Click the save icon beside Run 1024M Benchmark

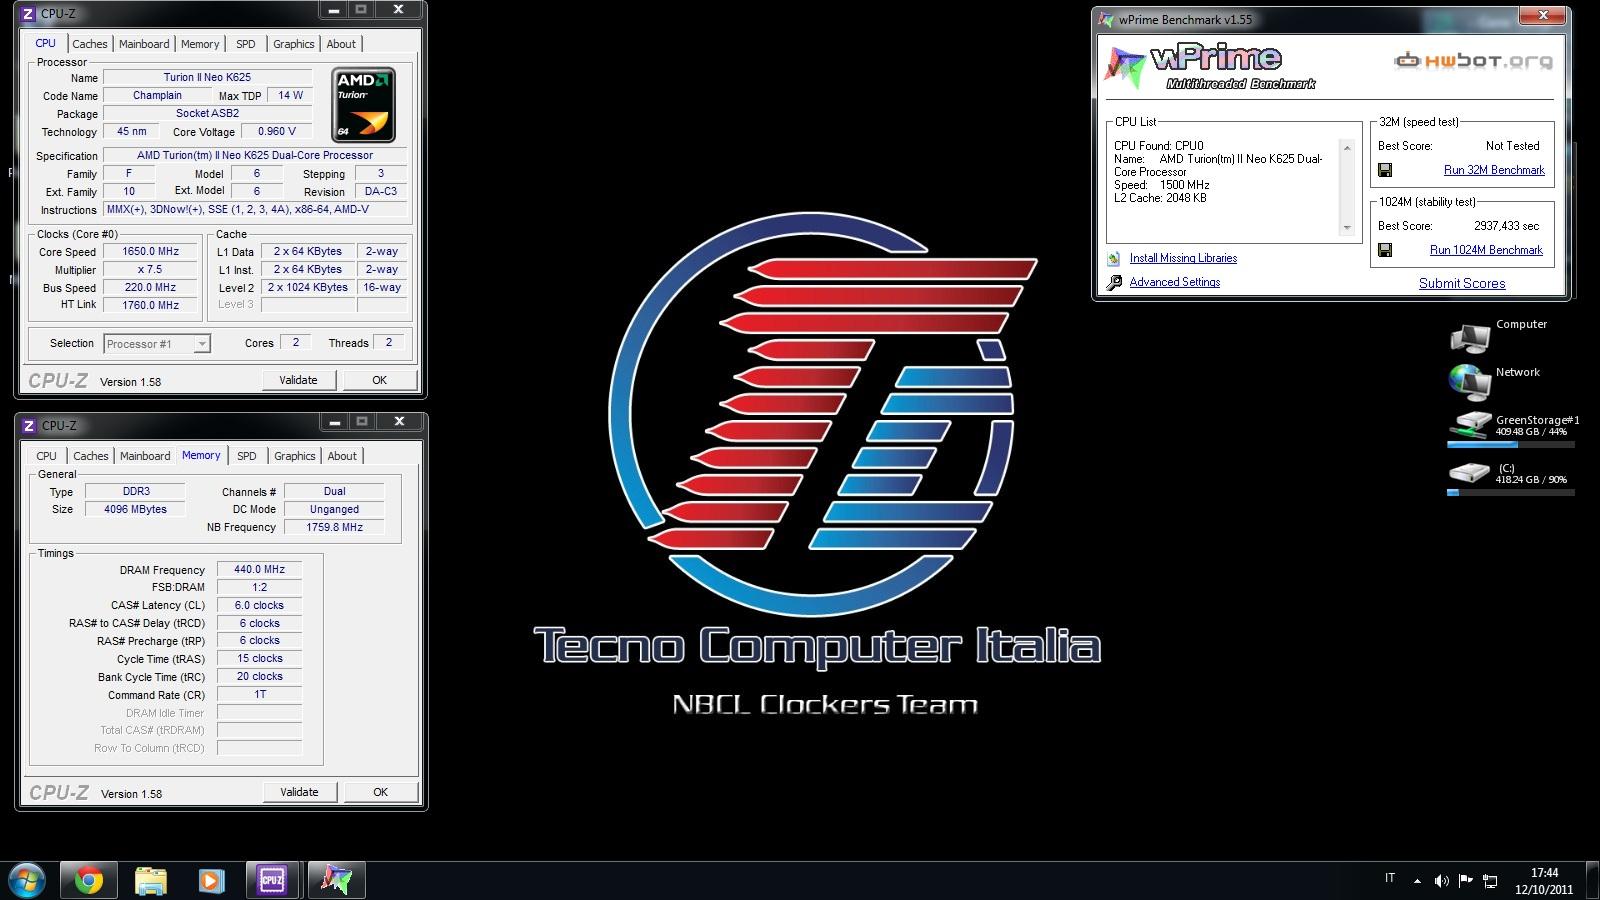coord(1385,251)
